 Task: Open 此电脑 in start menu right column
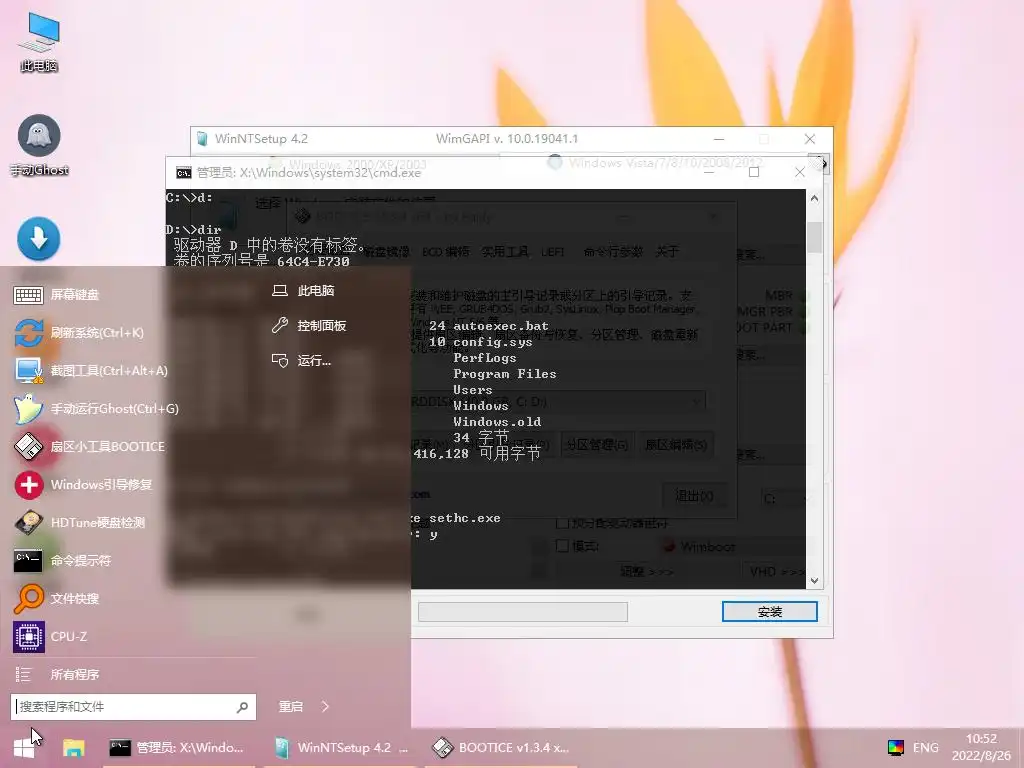pyautogui.click(x=304, y=291)
